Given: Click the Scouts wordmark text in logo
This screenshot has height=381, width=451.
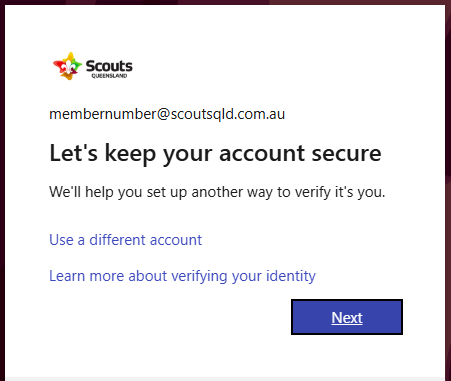Looking at the screenshot, I should point(109,66).
